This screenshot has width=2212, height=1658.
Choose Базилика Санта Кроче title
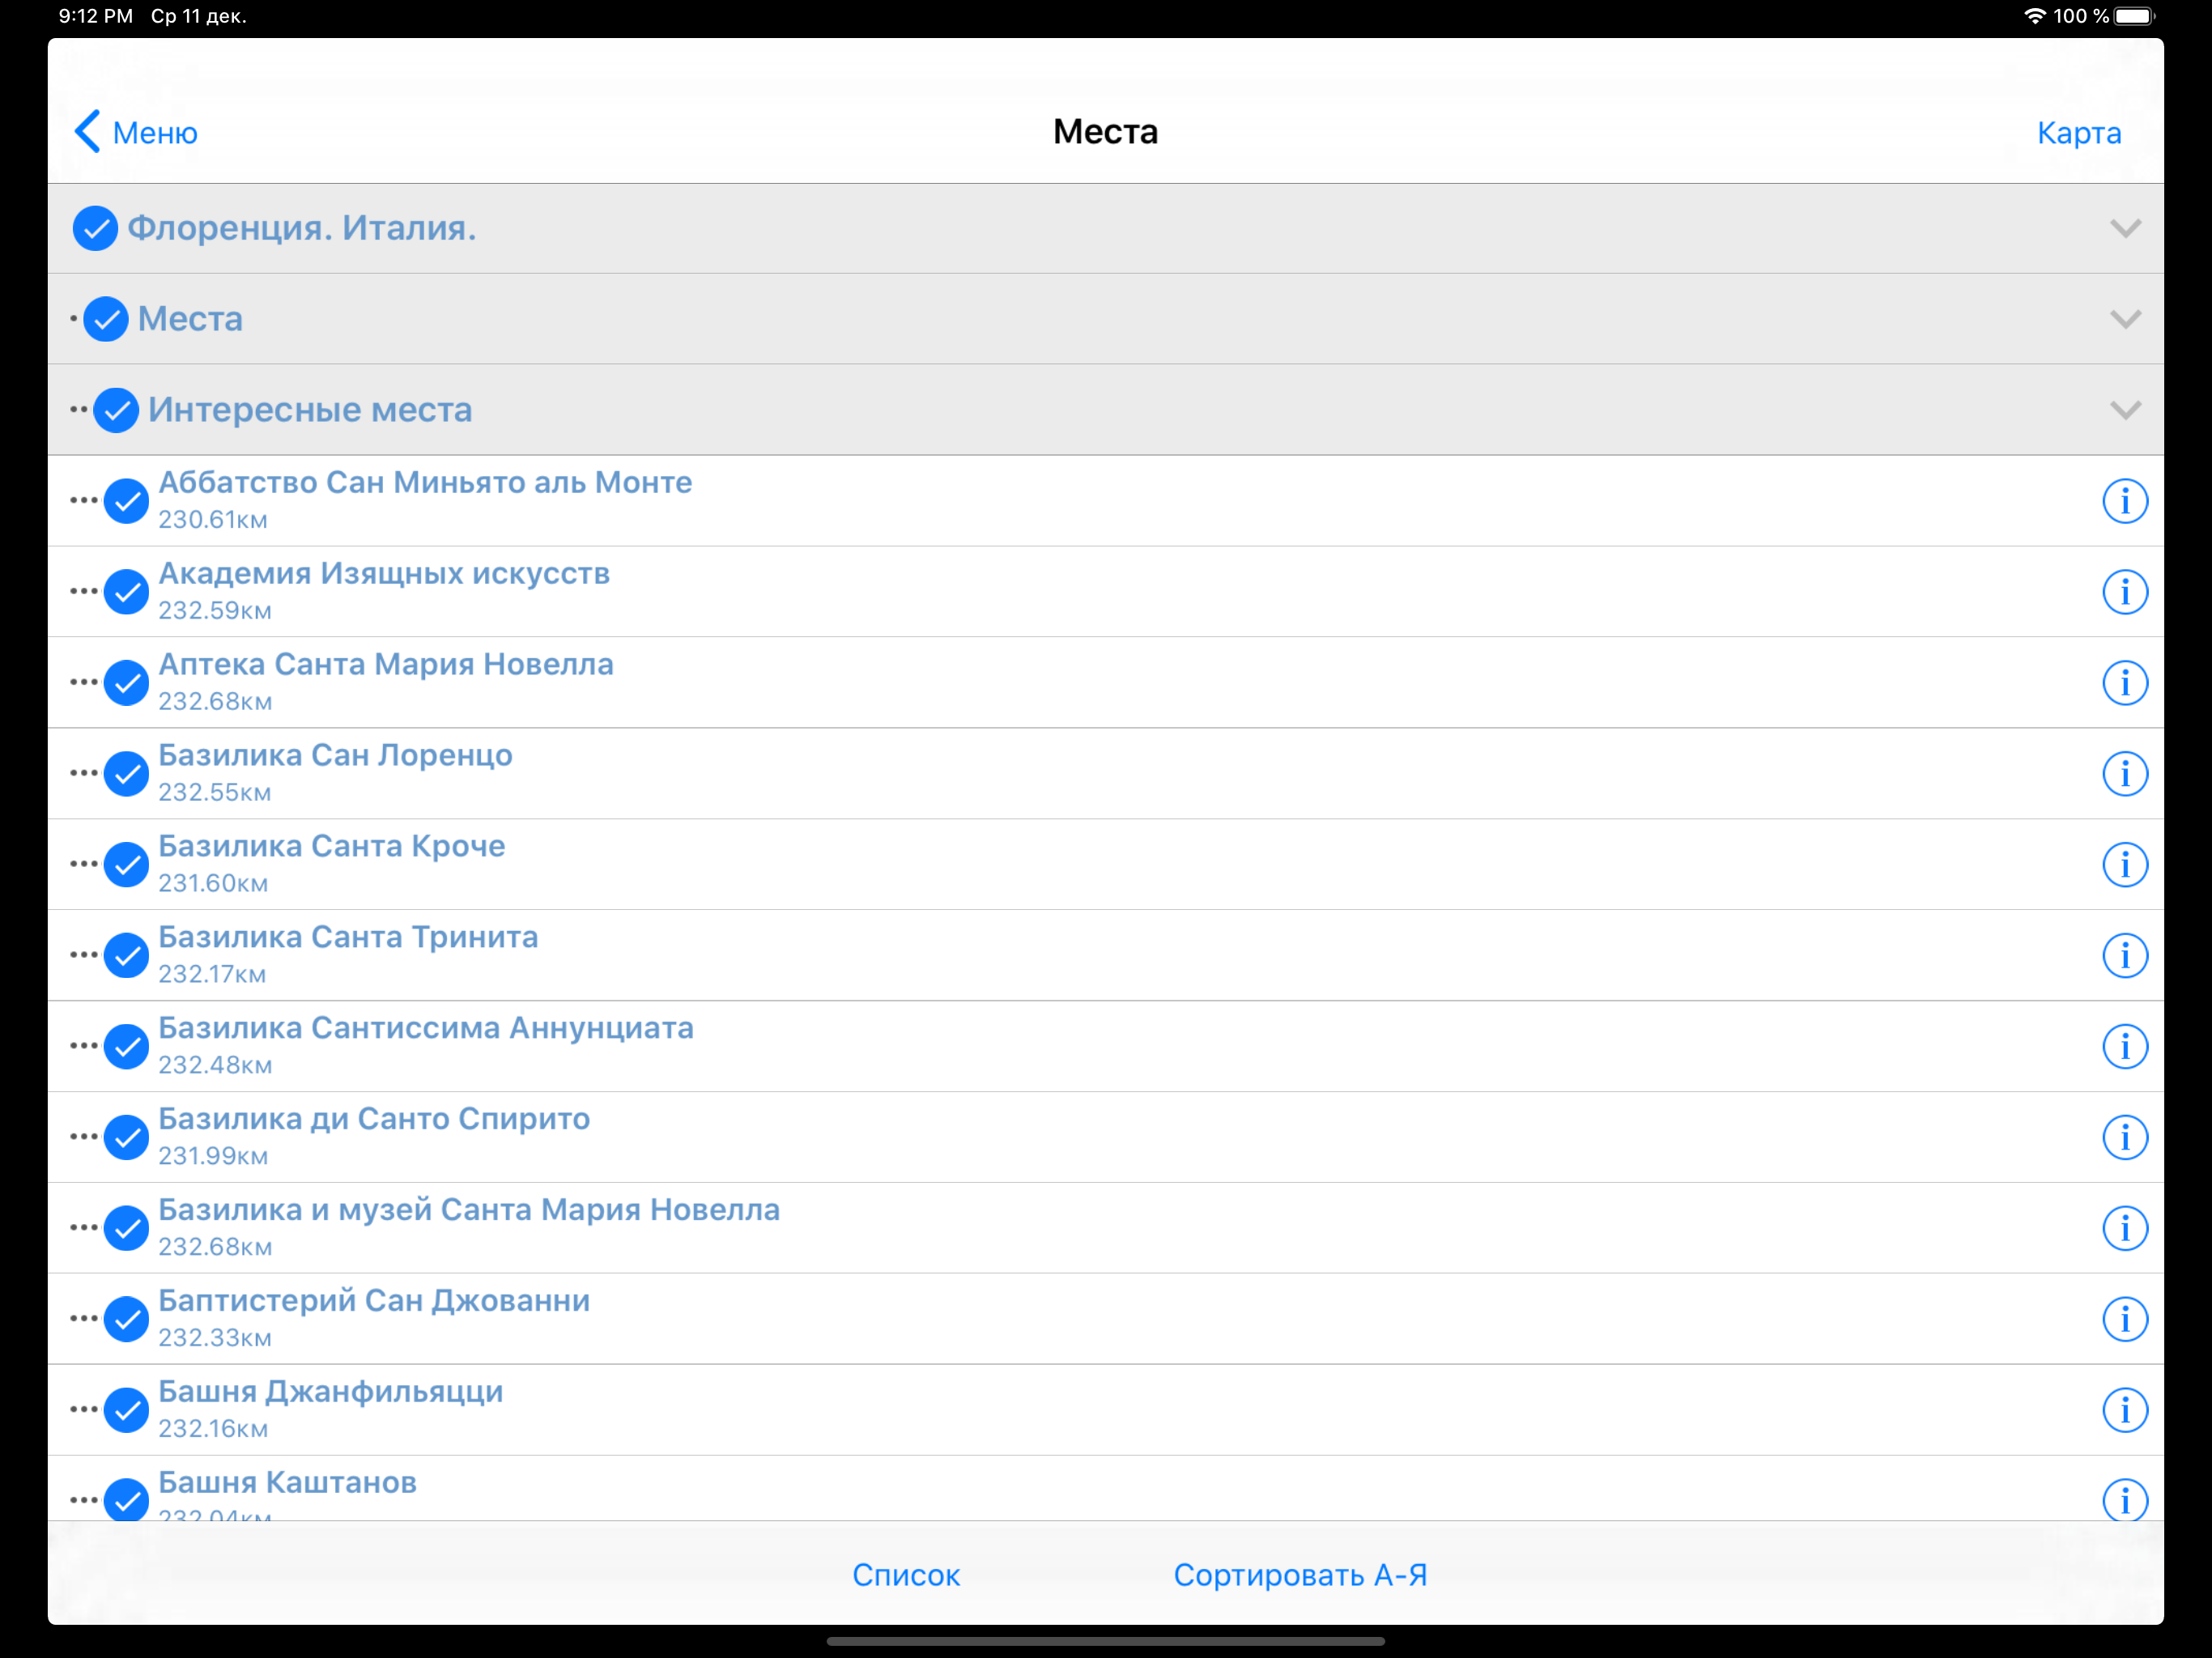click(x=332, y=847)
